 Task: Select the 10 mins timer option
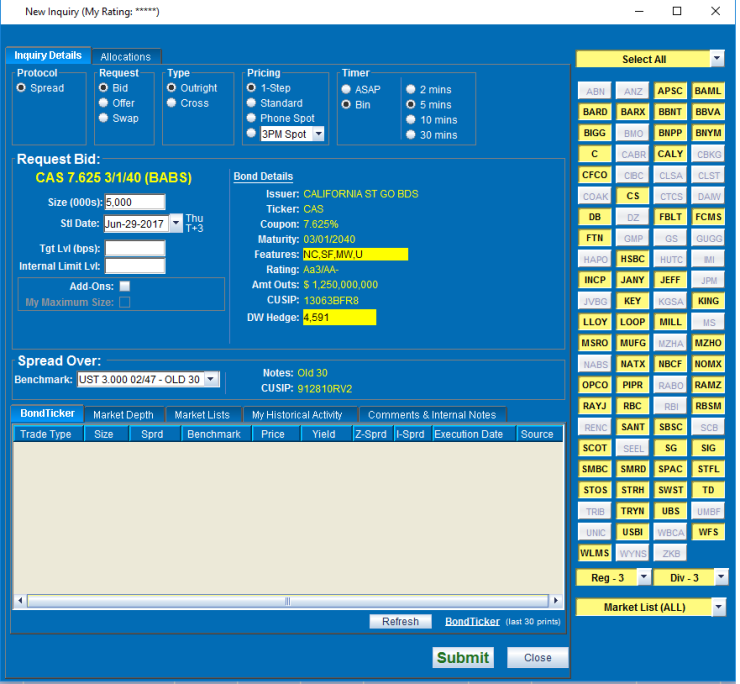(x=411, y=120)
